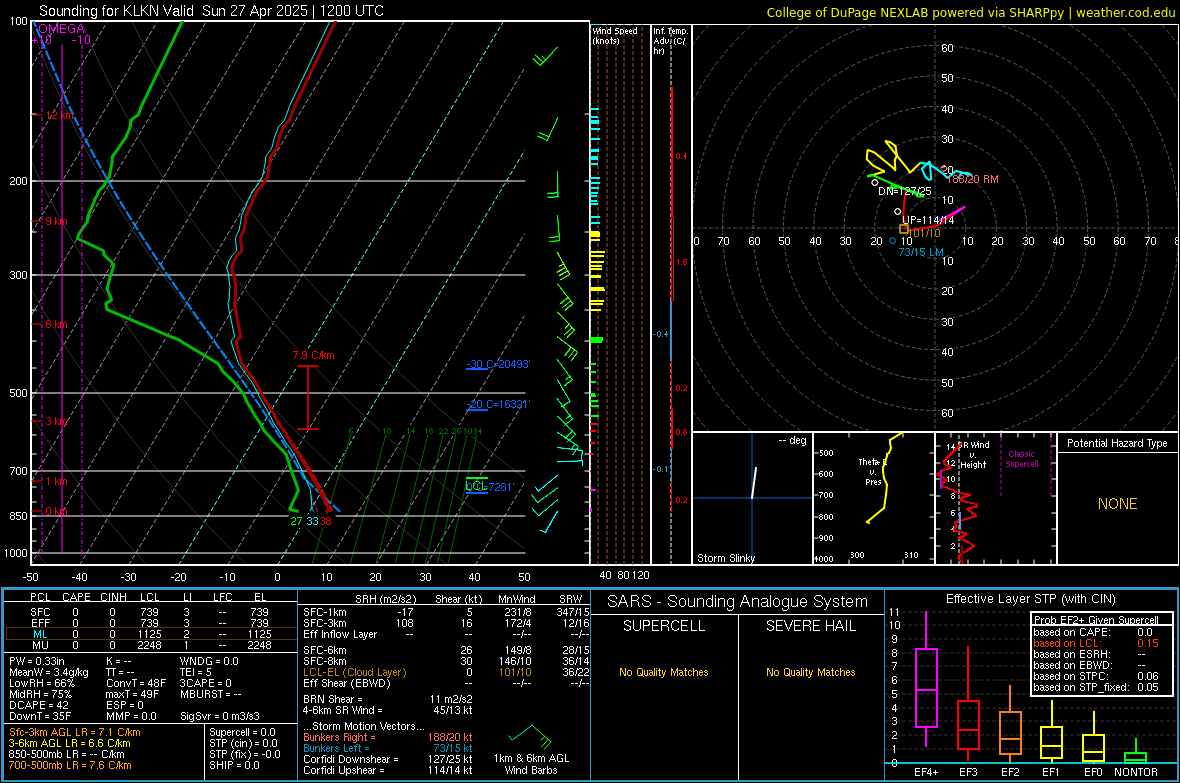Click 'Effective Layer STP (with CIN)' title

point(1030,599)
